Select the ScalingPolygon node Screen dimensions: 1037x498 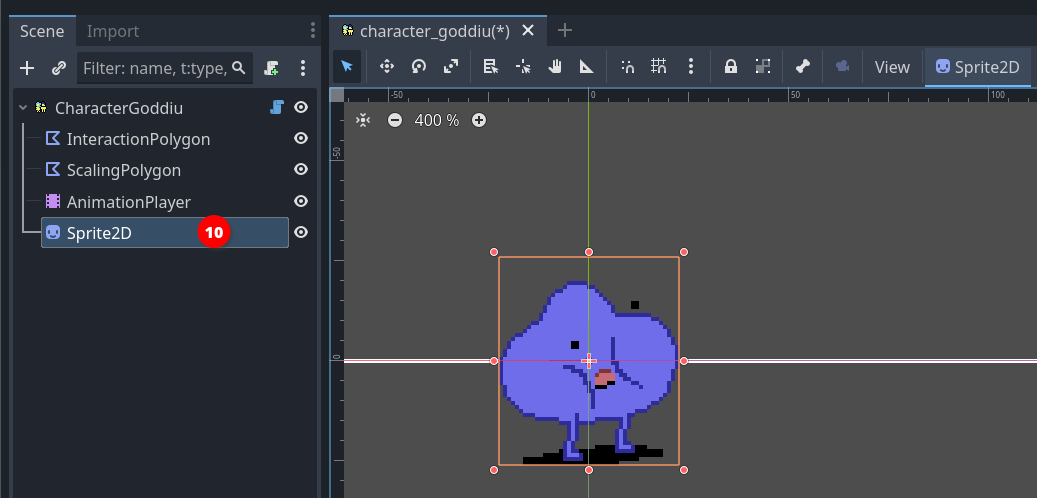(x=124, y=170)
